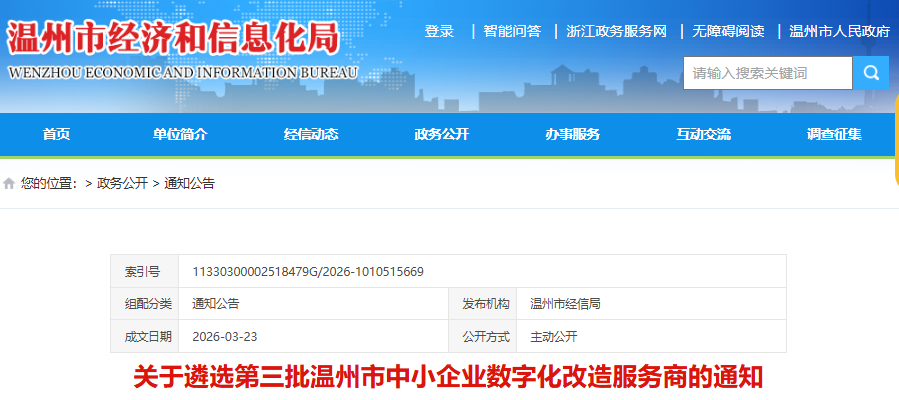The image size is (899, 400).
Task: Click the home icon beside 您的位置
Action: [x=10, y=184]
